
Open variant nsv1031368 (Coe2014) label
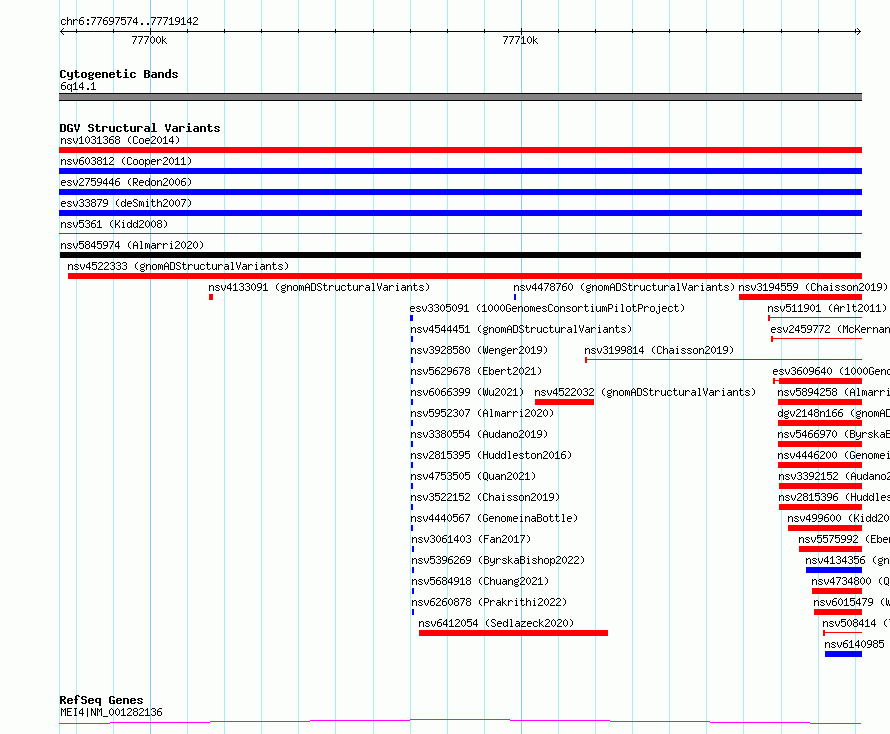[x=120, y=140]
